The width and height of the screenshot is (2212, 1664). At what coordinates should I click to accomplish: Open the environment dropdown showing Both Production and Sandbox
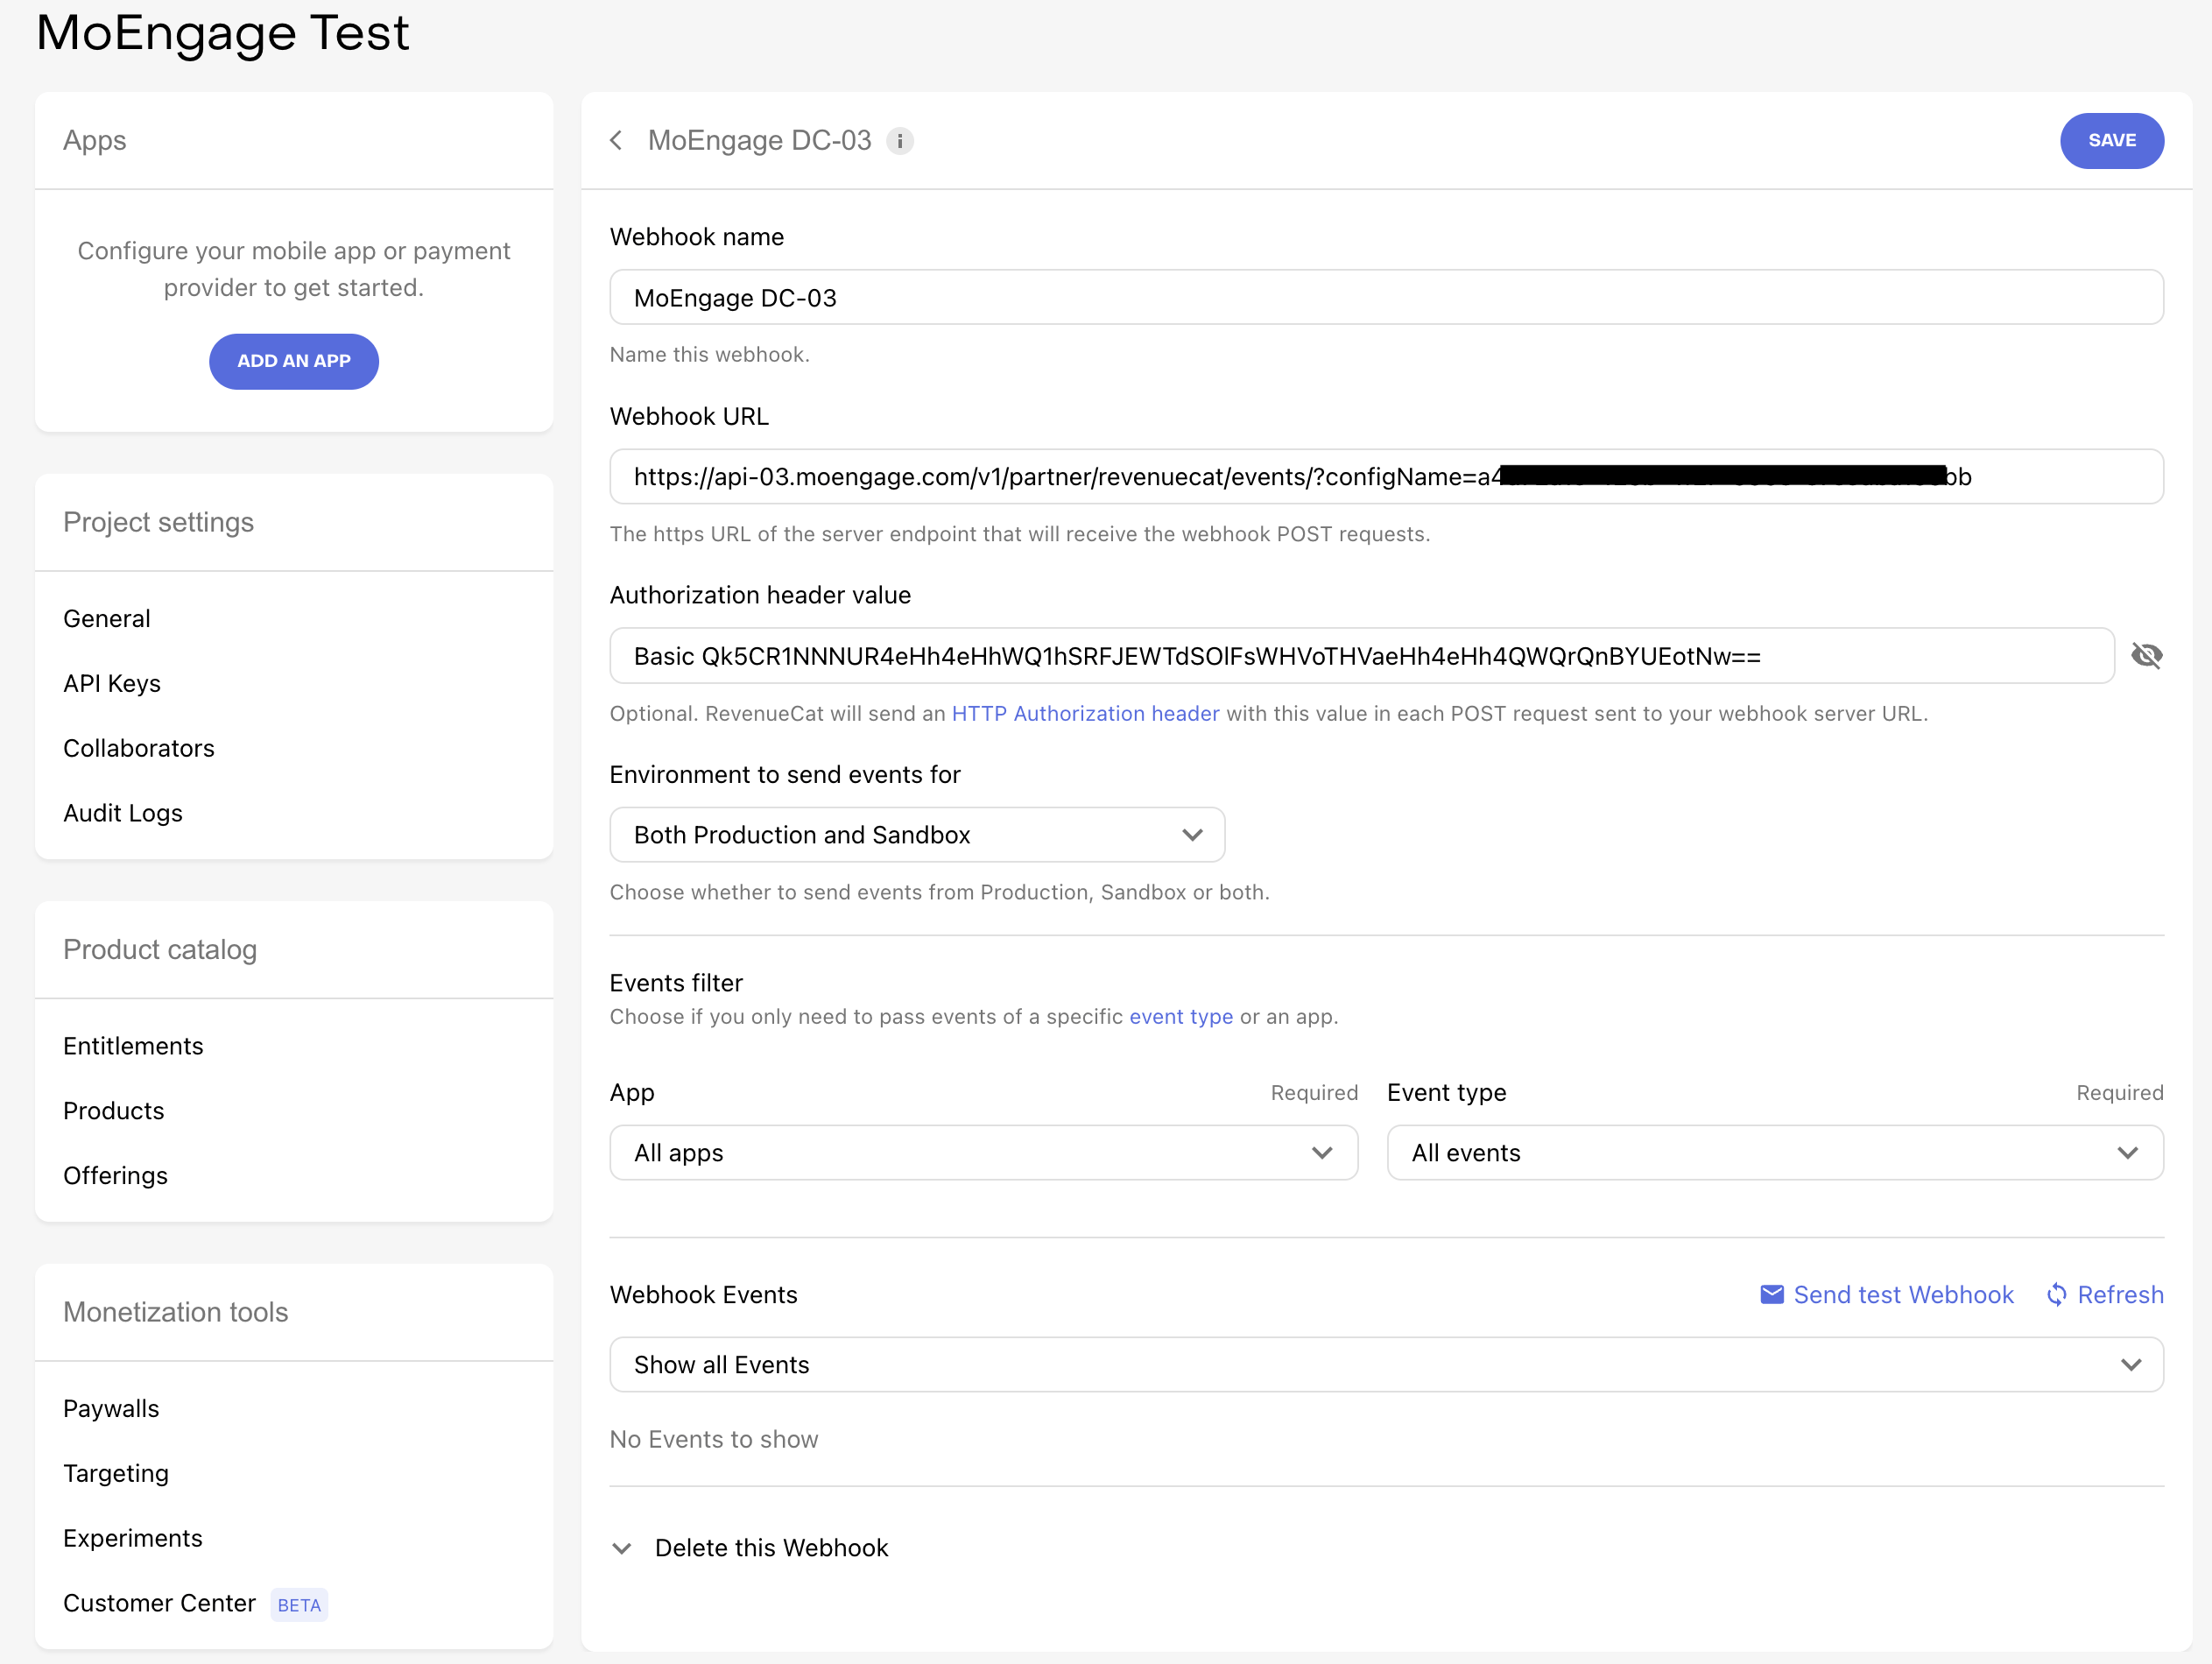[917, 835]
